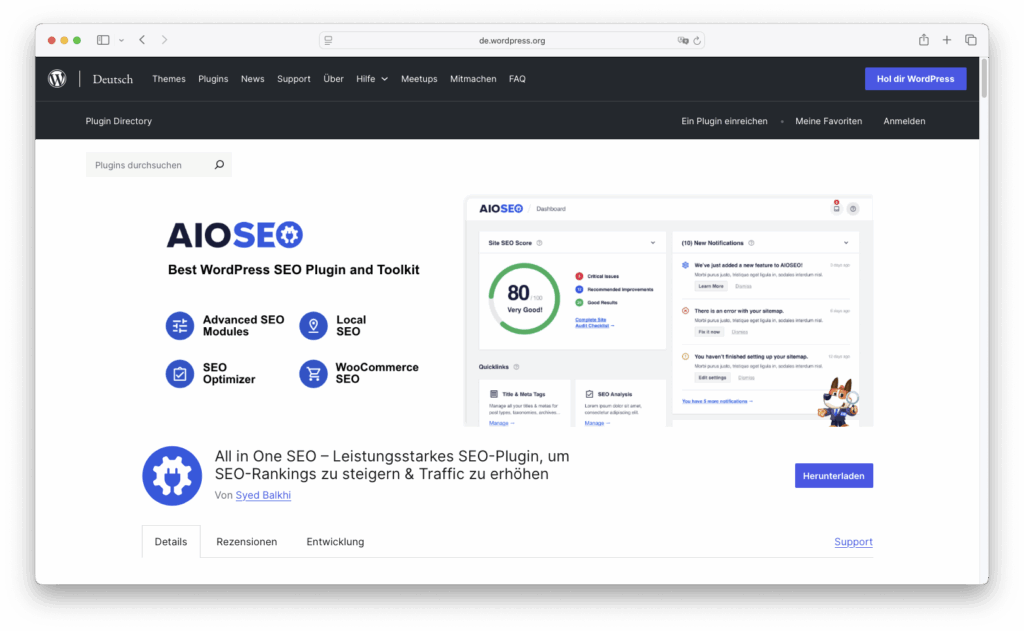Open the Plugins menu item

[x=213, y=78]
